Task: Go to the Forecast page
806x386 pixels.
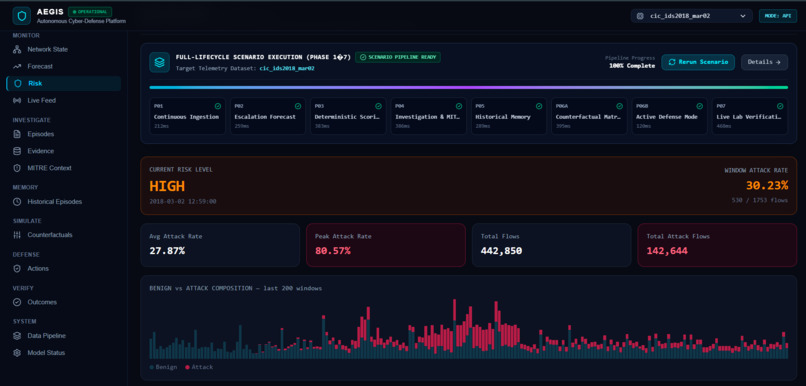Action: (63, 66)
